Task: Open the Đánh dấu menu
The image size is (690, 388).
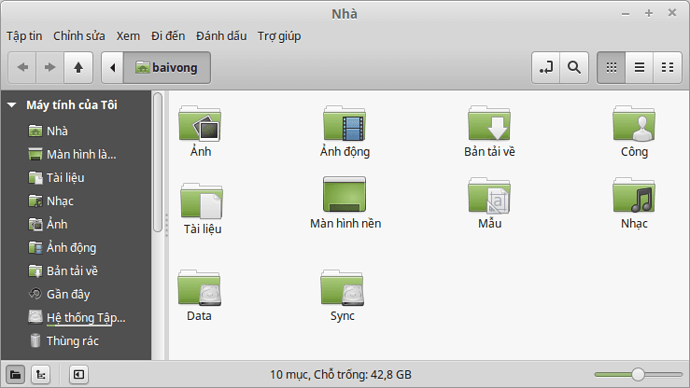Action: [221, 36]
